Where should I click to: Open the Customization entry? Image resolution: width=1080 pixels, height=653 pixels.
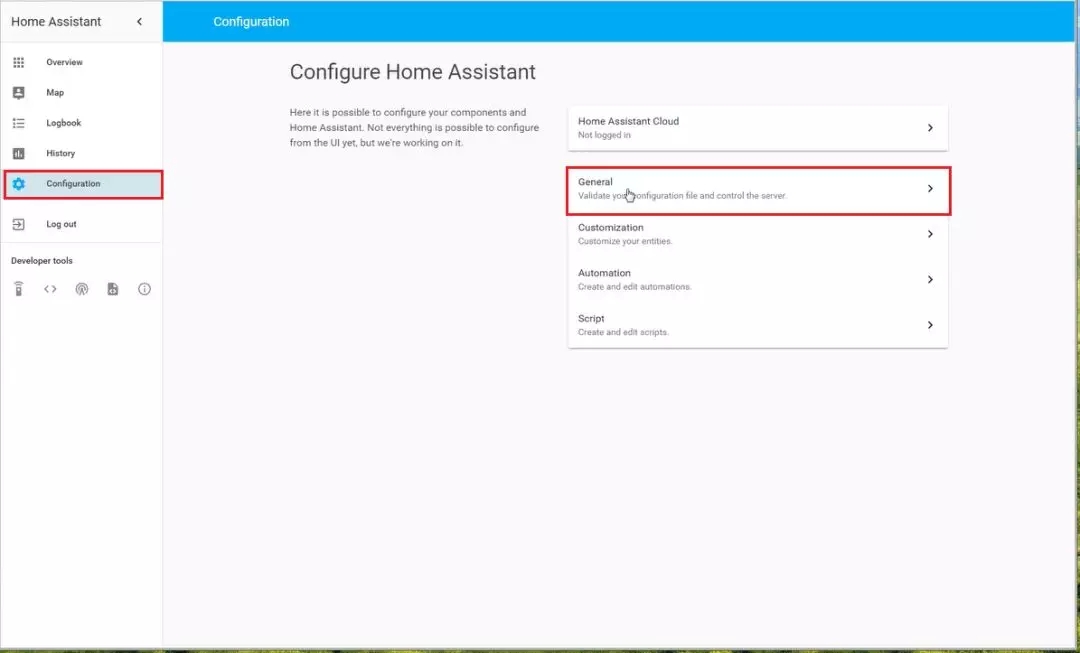[758, 234]
